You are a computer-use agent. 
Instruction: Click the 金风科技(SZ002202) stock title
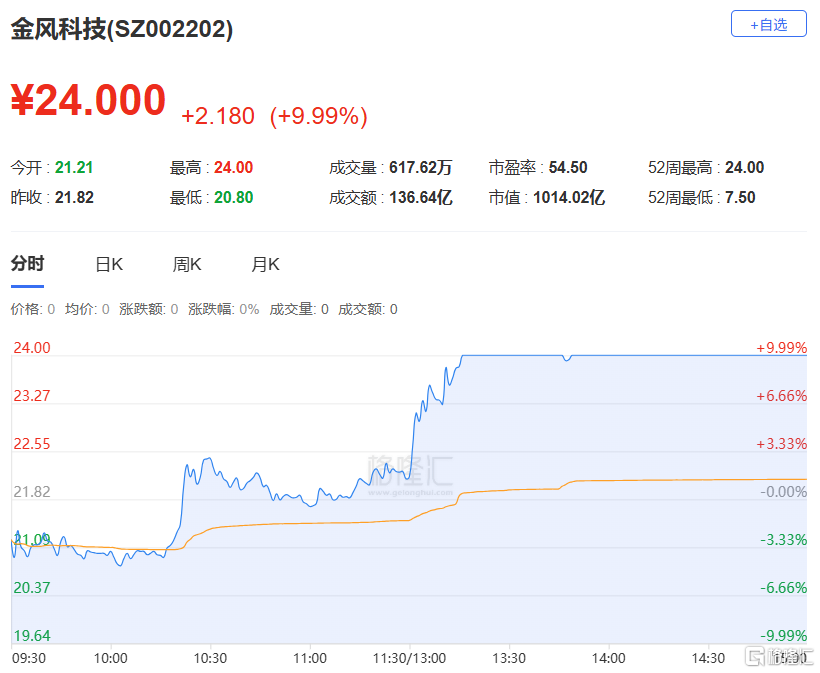122,30
